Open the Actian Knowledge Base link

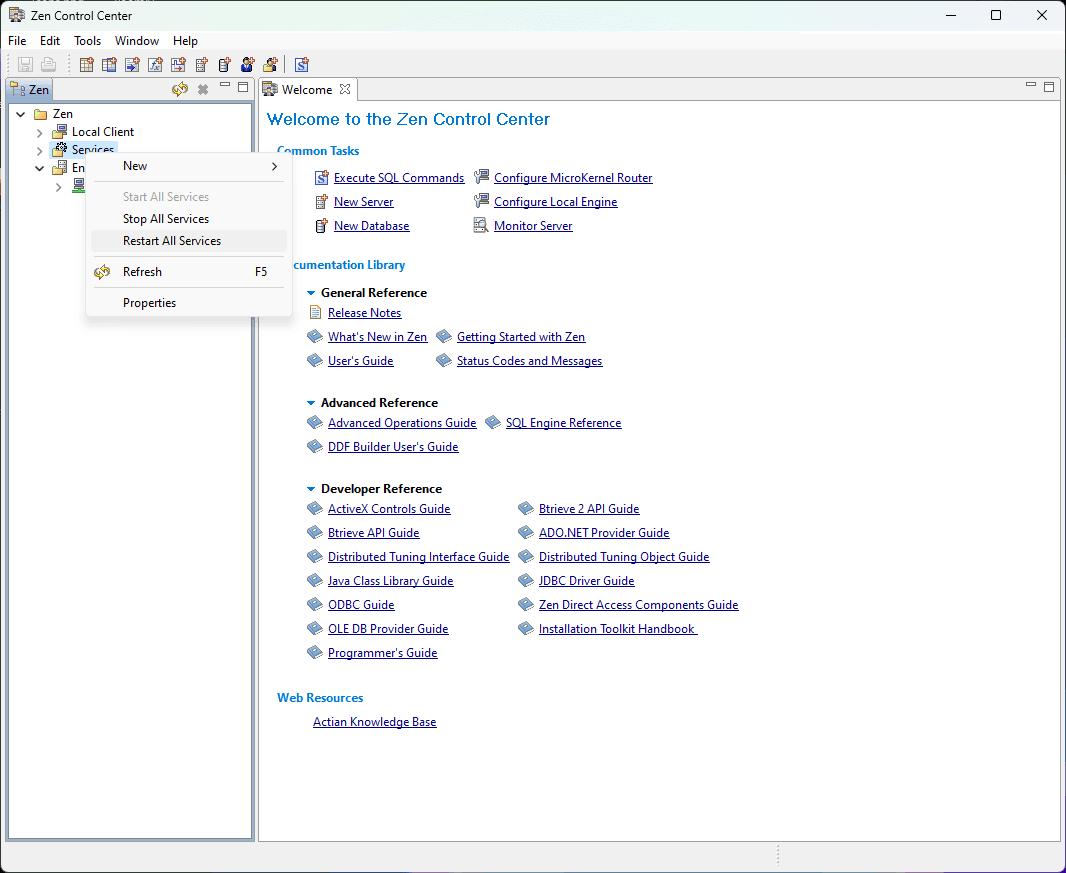(375, 722)
